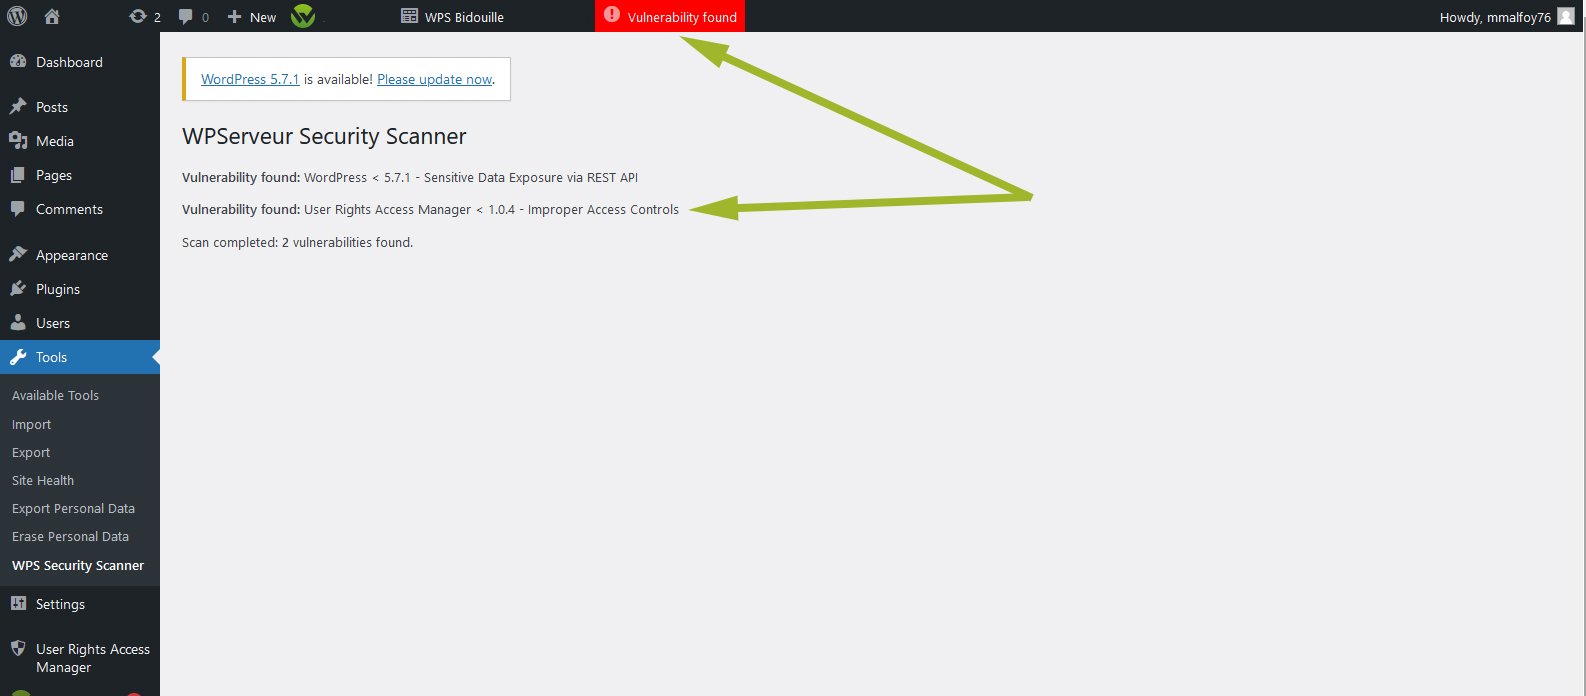The width and height of the screenshot is (1586, 696).
Task: Open the Posts menu
Action: coord(52,107)
